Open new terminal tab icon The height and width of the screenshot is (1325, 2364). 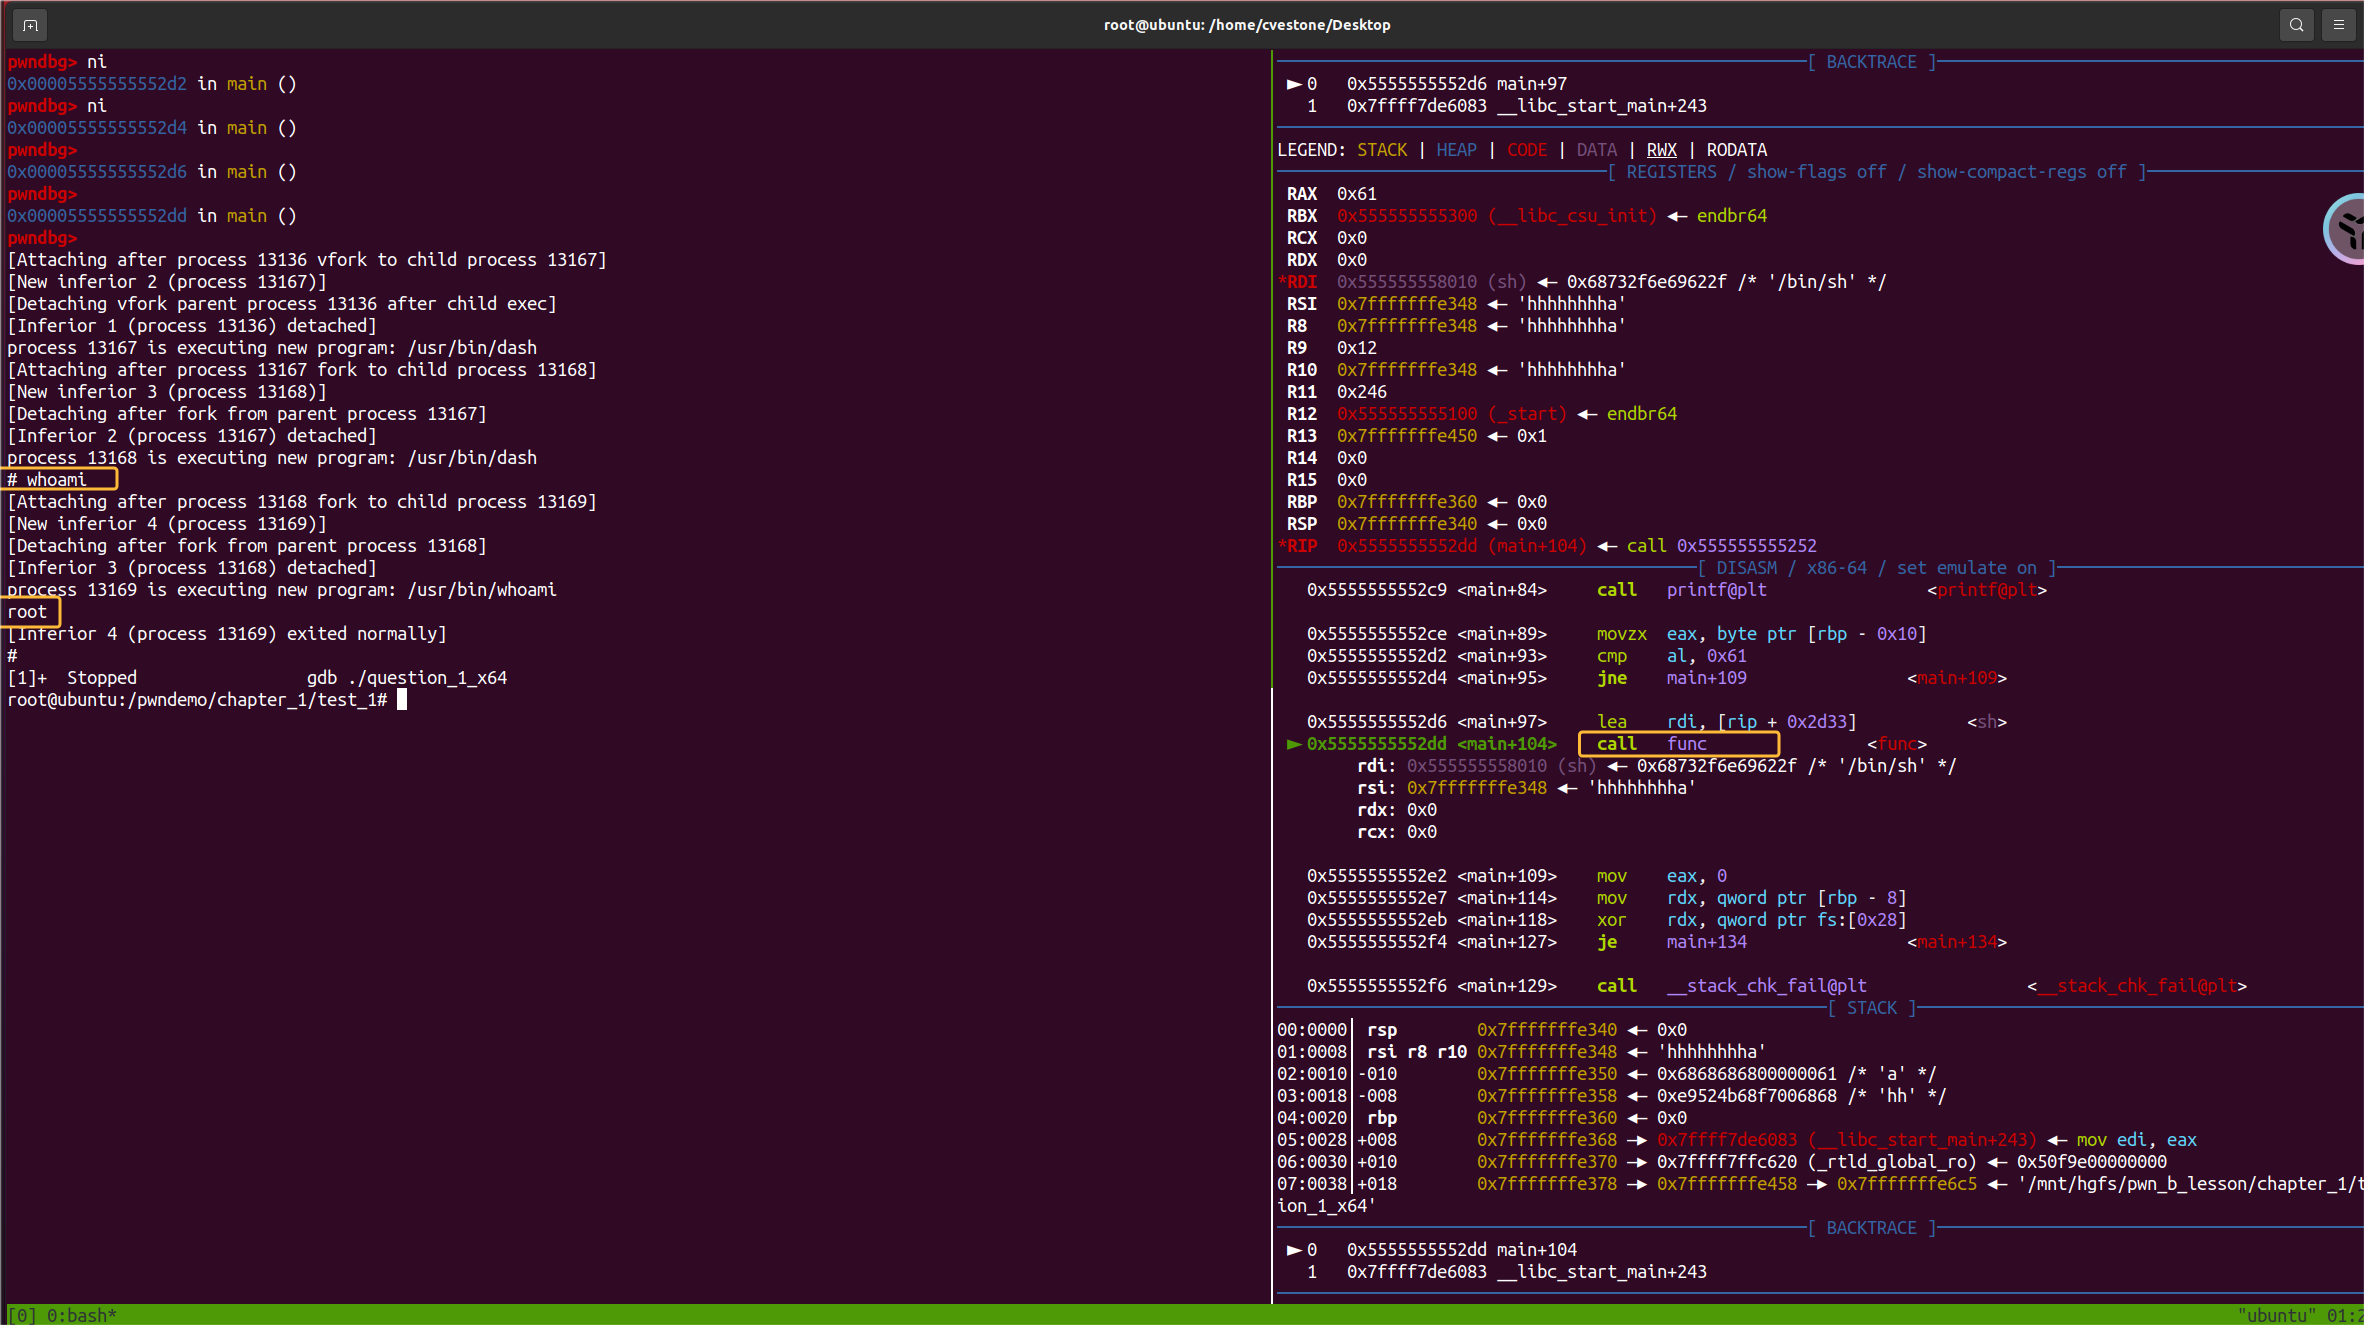click(x=30, y=25)
